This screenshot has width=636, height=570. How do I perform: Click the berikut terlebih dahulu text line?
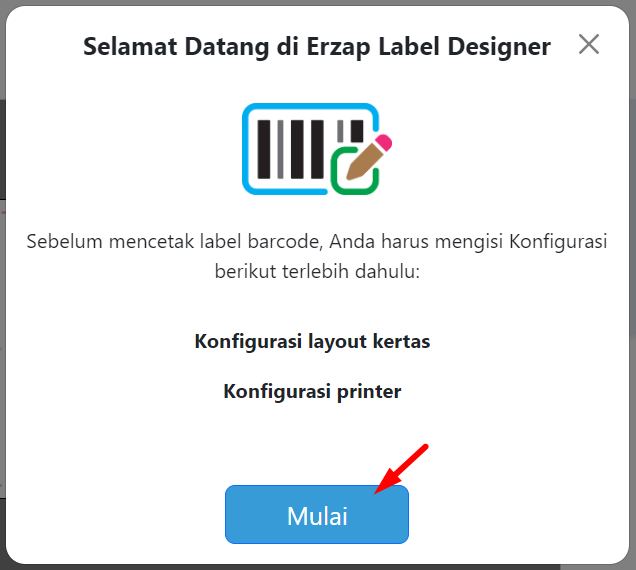[317, 271]
